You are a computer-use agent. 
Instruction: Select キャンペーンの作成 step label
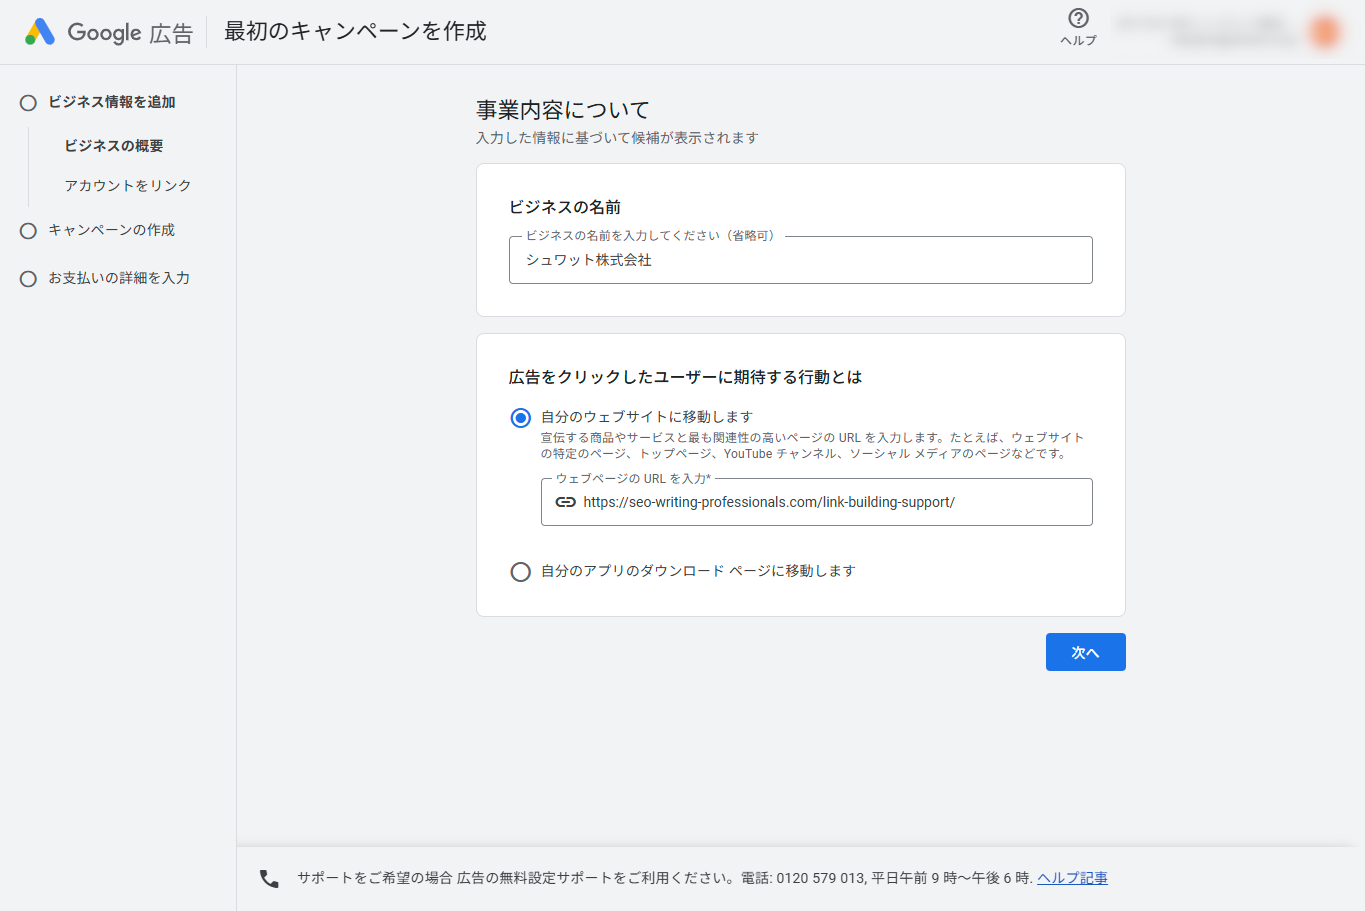(x=112, y=230)
